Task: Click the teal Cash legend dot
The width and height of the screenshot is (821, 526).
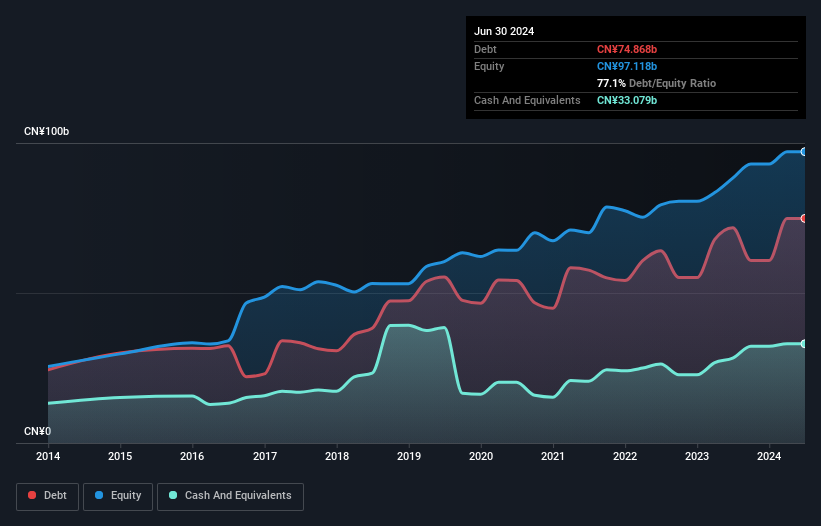Action: click(x=173, y=495)
